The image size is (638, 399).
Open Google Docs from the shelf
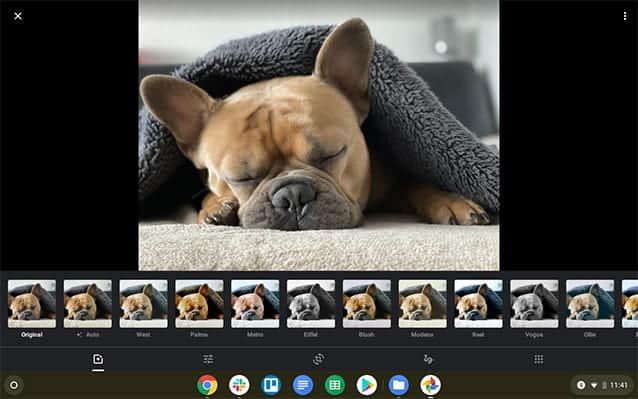pos(303,385)
